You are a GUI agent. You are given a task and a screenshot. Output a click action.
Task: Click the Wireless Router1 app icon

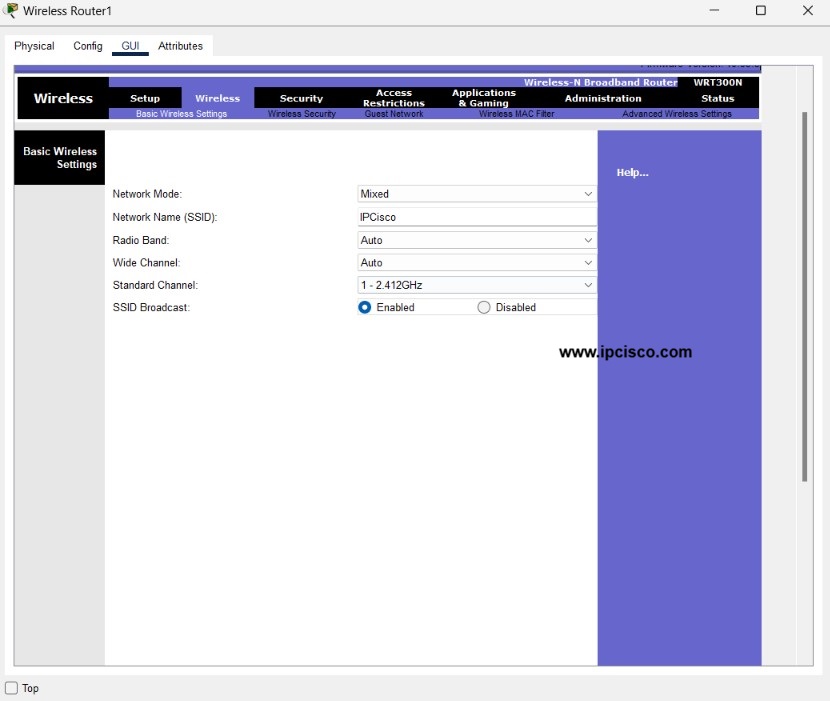click(10, 11)
